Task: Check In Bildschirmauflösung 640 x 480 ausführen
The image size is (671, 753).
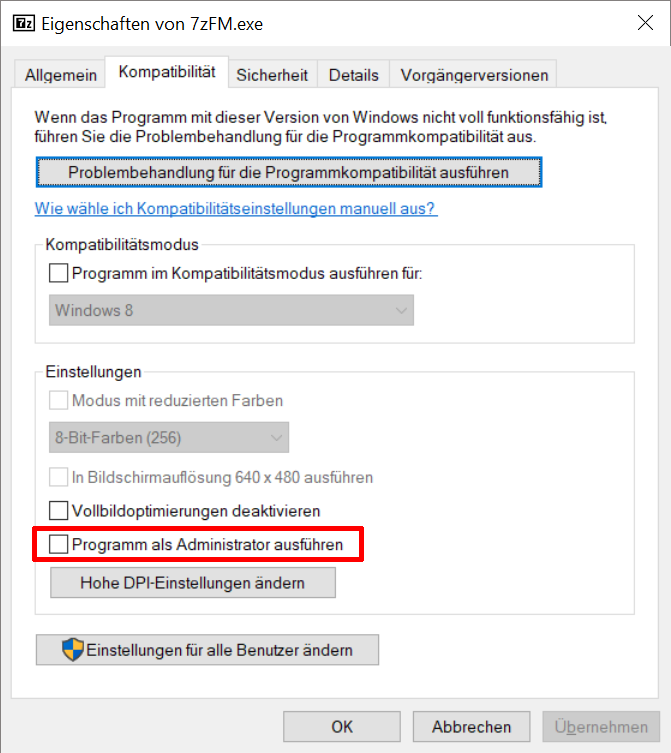Action: click(x=59, y=477)
